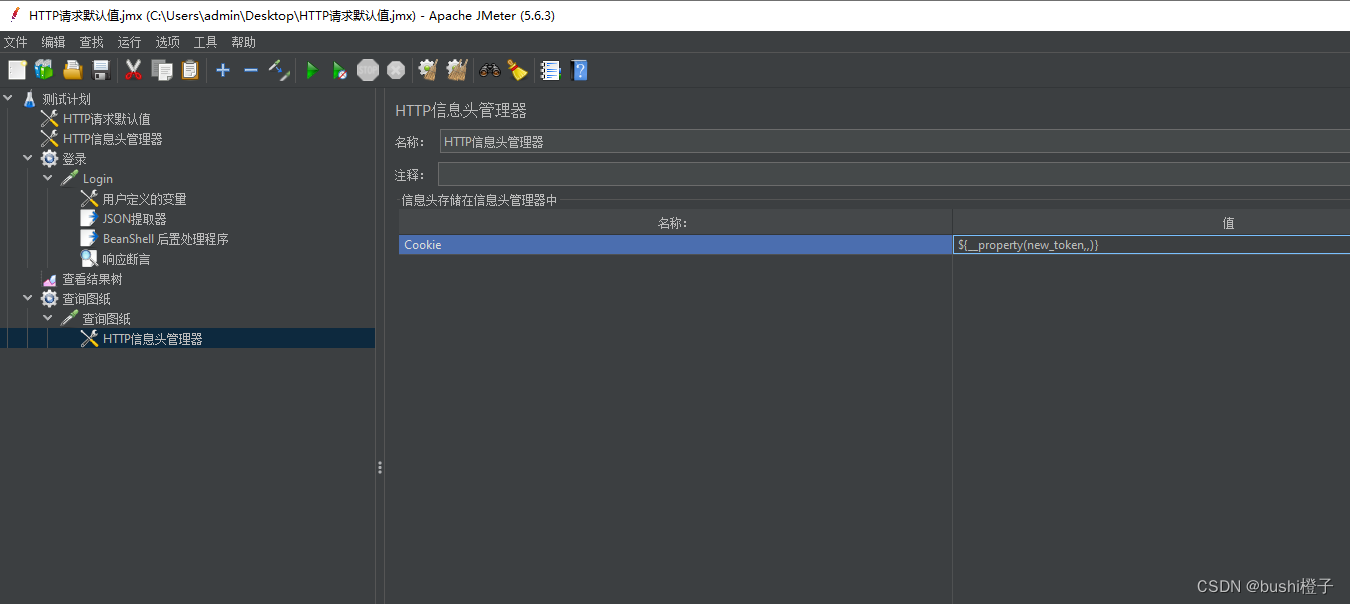Select the Cookie header name cell

(675, 245)
